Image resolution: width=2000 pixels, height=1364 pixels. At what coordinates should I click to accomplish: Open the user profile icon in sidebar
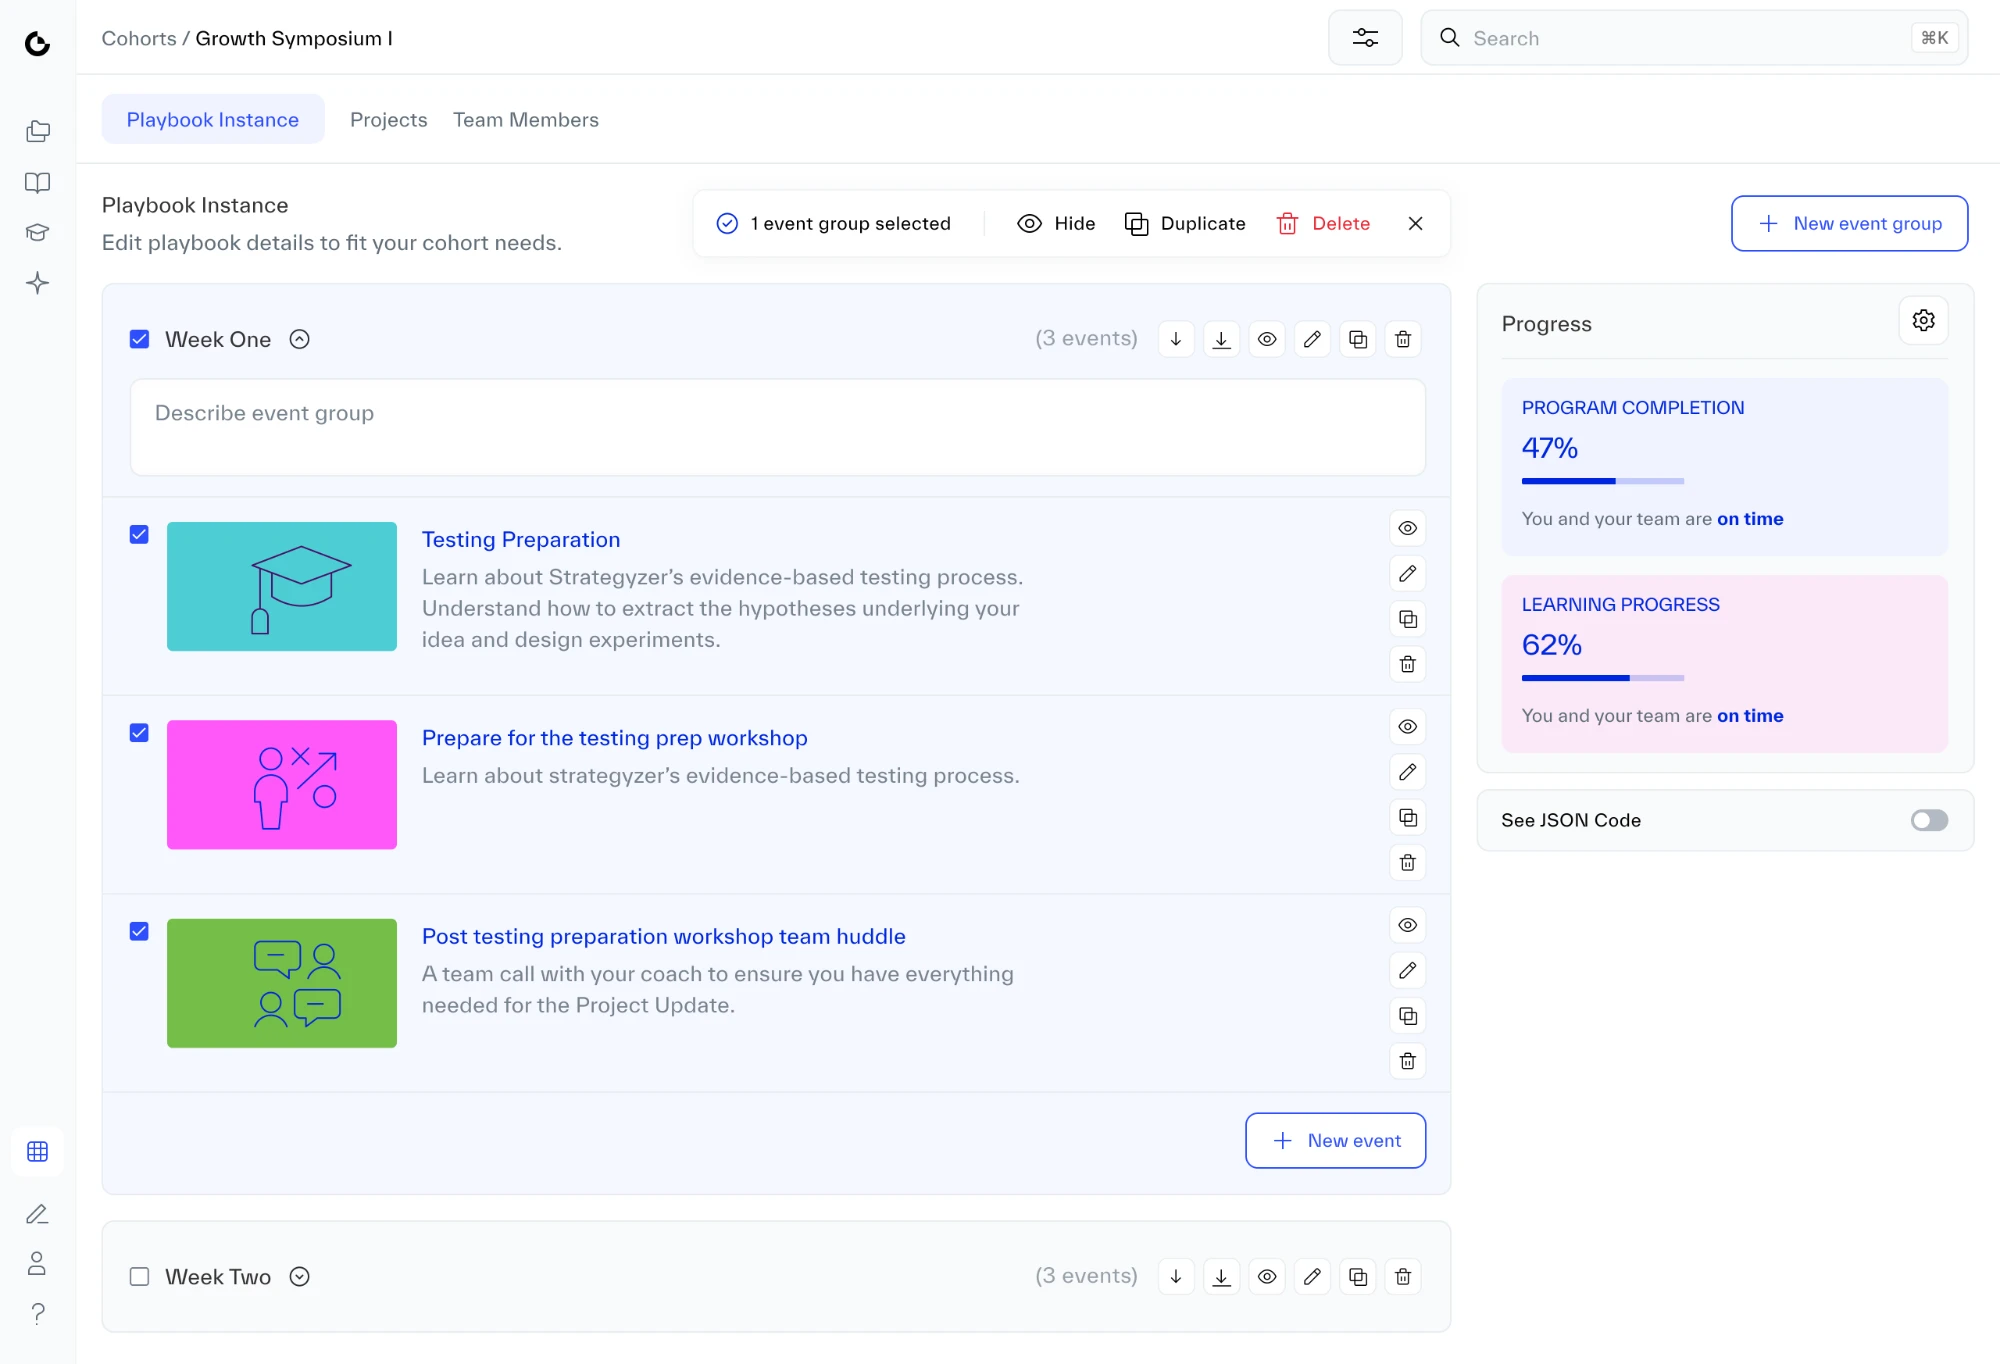click(38, 1263)
